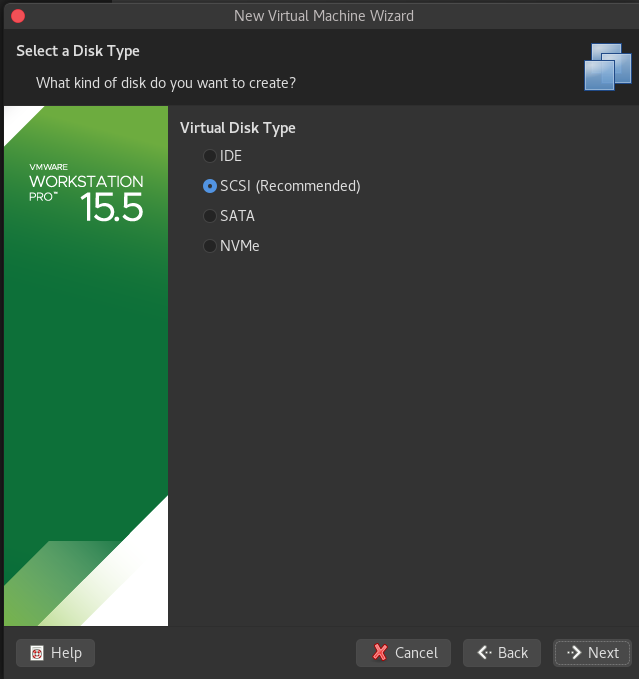The width and height of the screenshot is (639, 679).
Task: Cancel the New Virtual Machine Wizard
Action: 403,653
